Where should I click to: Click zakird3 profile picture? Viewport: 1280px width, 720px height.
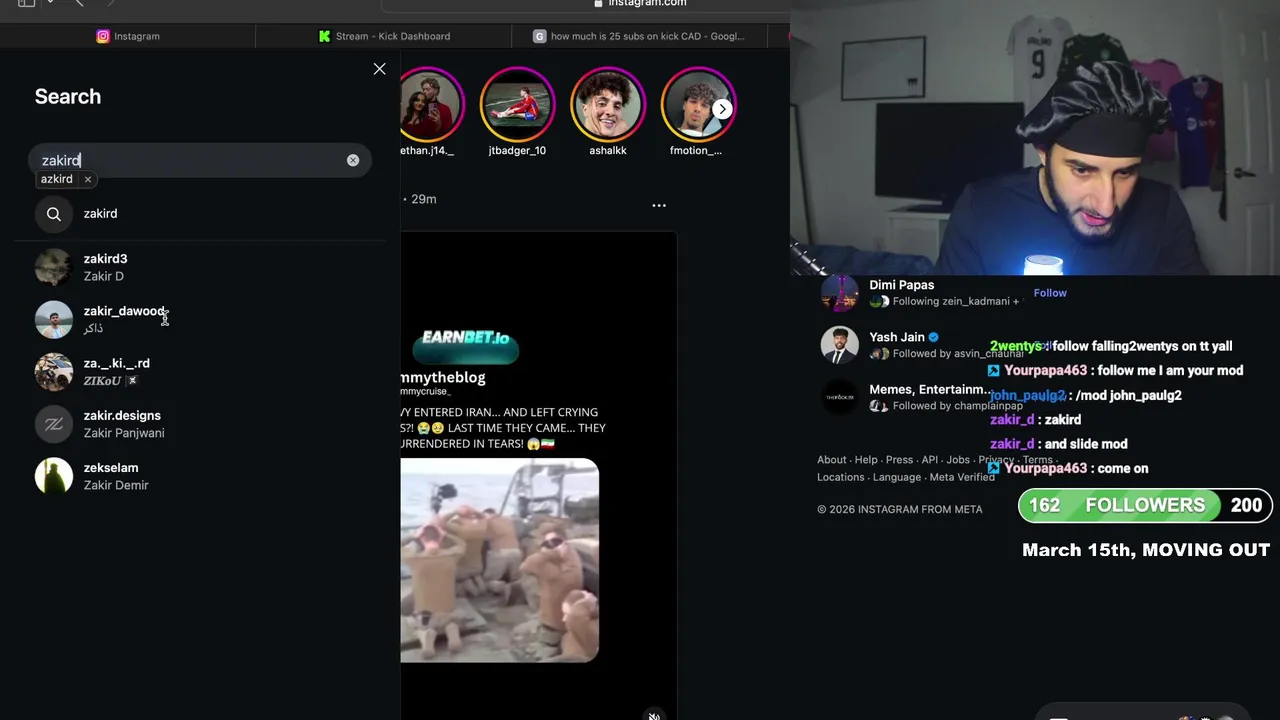pyautogui.click(x=54, y=267)
